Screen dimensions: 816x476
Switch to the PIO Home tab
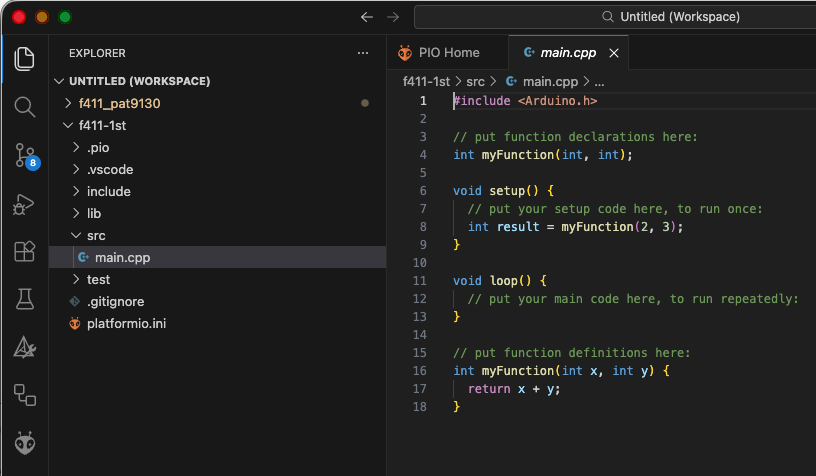pos(448,53)
